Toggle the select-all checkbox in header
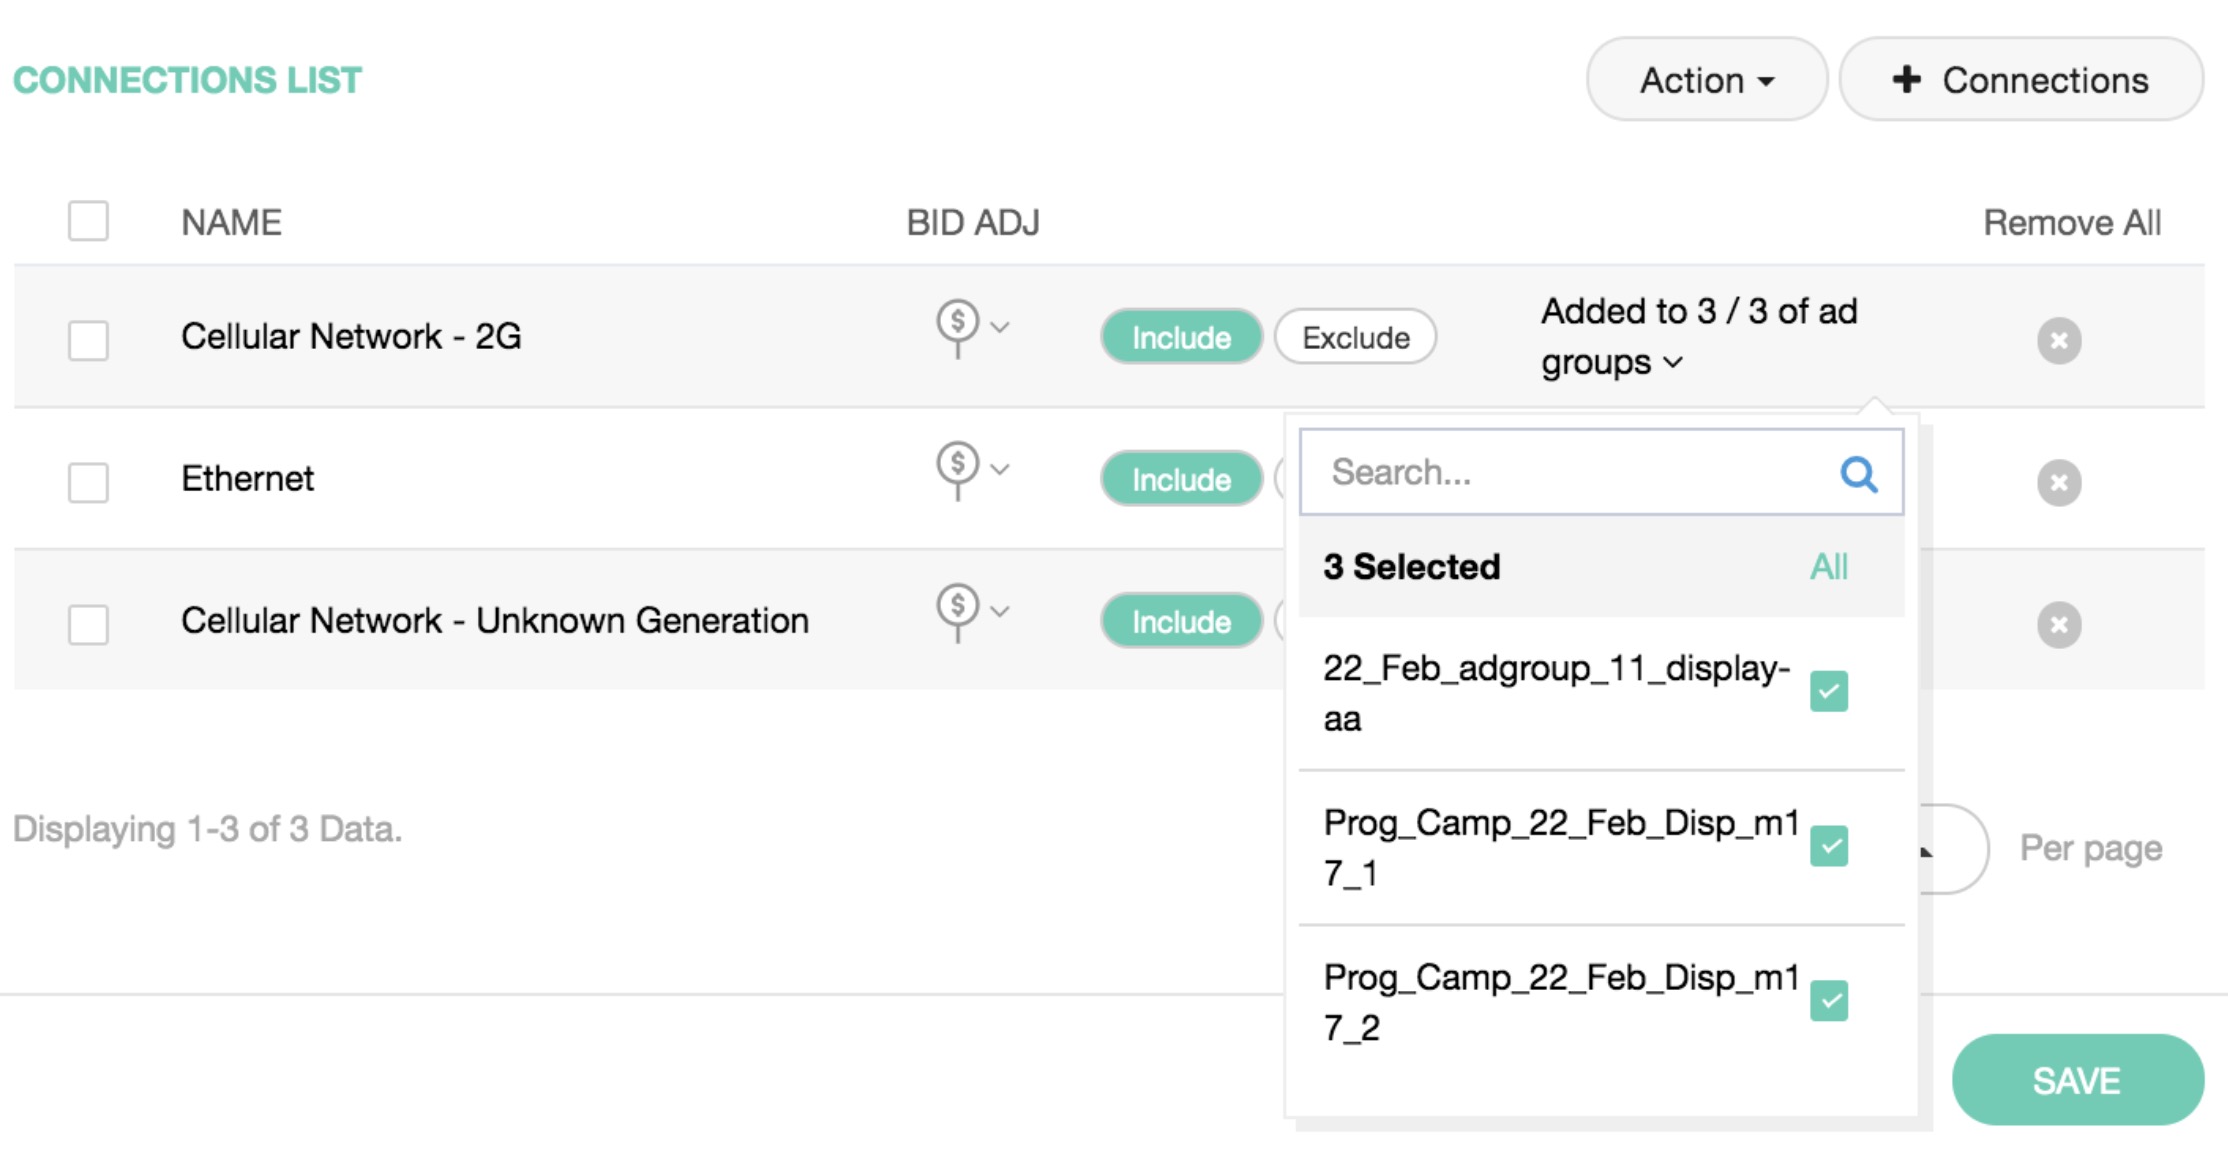2228x1154 pixels. [x=88, y=221]
